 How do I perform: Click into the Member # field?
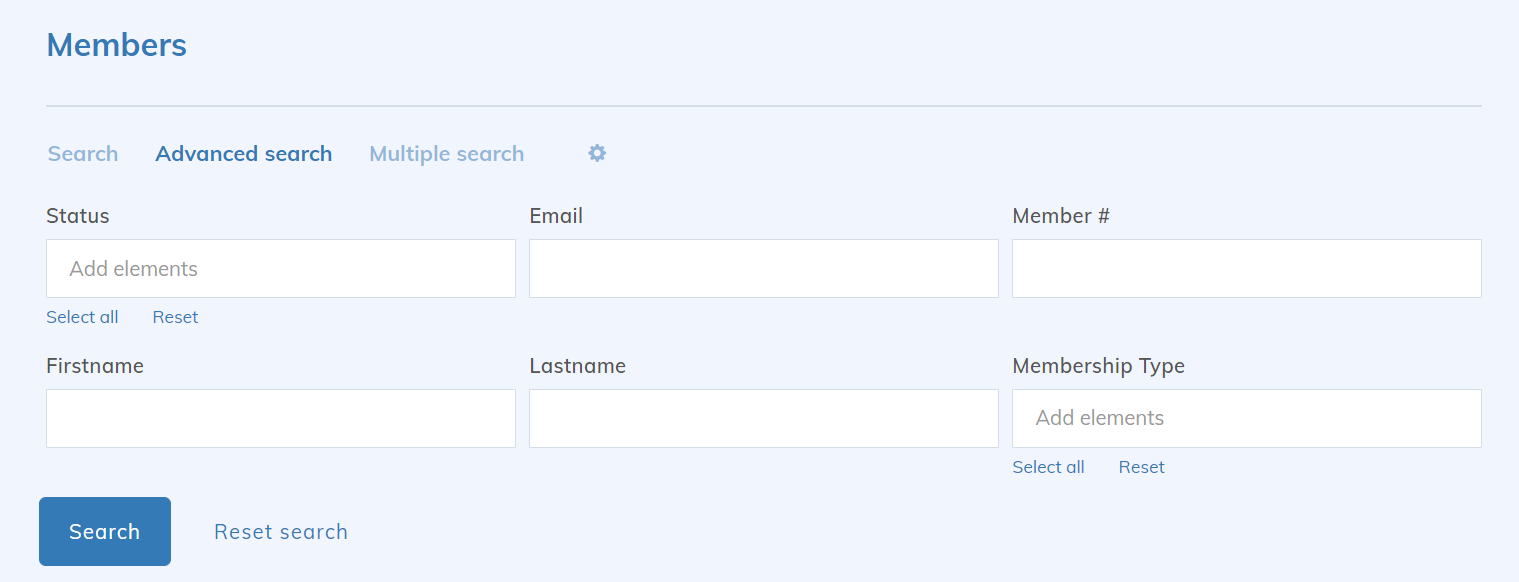[x=1246, y=268]
